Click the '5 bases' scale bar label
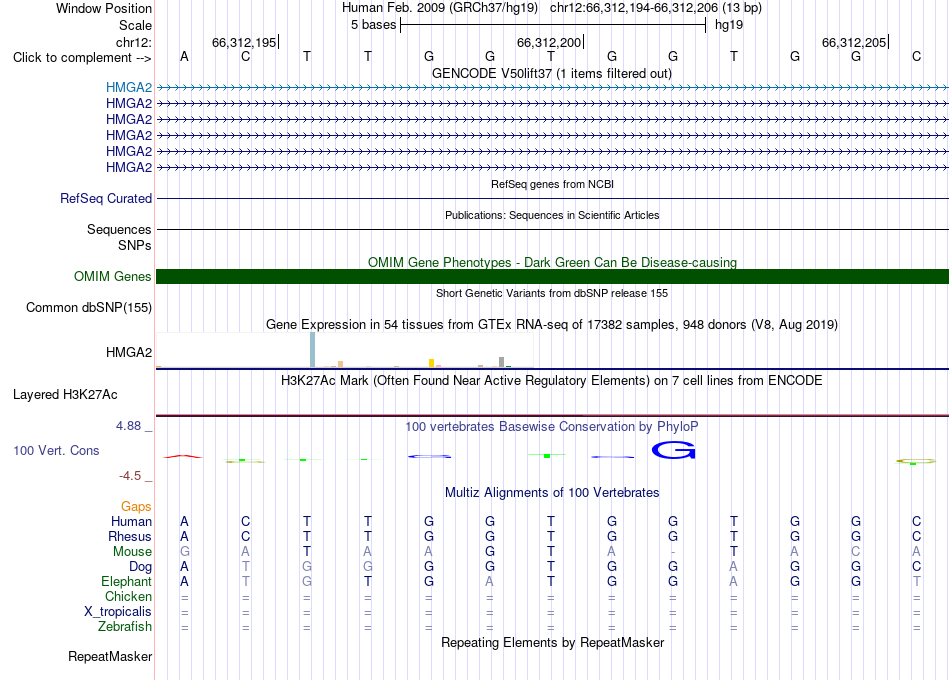 pyautogui.click(x=373, y=25)
